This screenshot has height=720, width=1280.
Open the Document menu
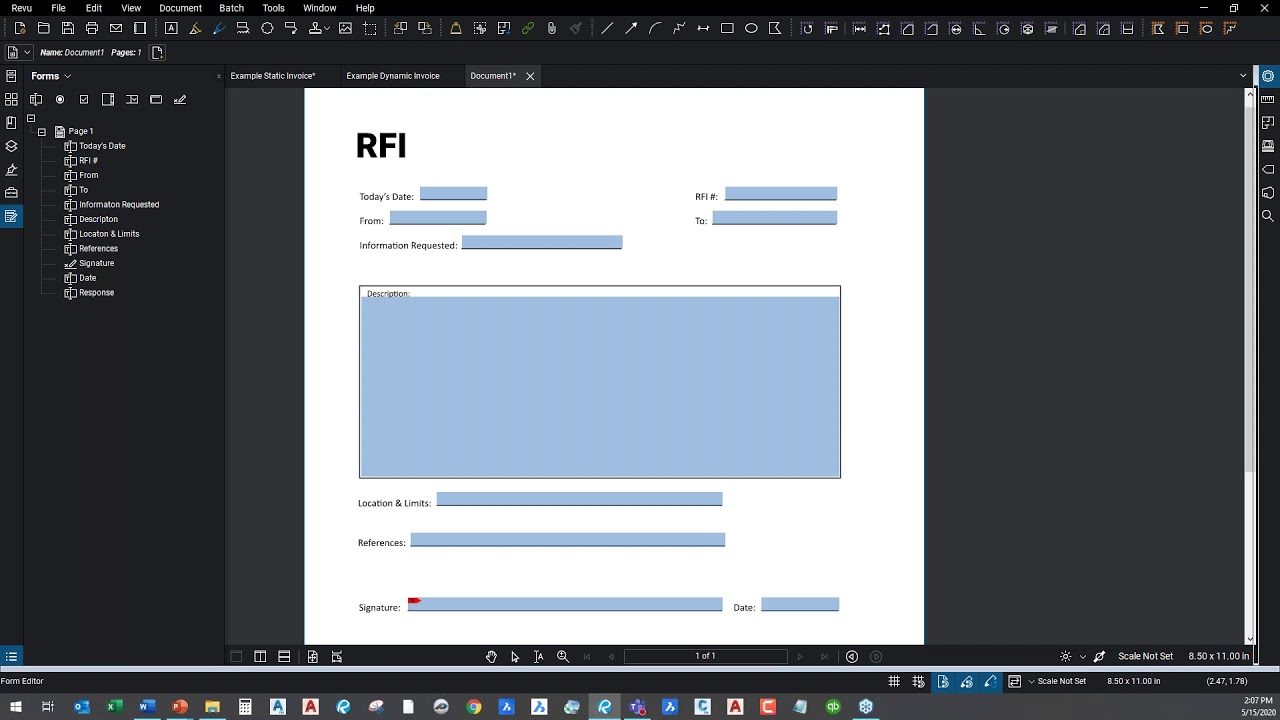(x=180, y=8)
